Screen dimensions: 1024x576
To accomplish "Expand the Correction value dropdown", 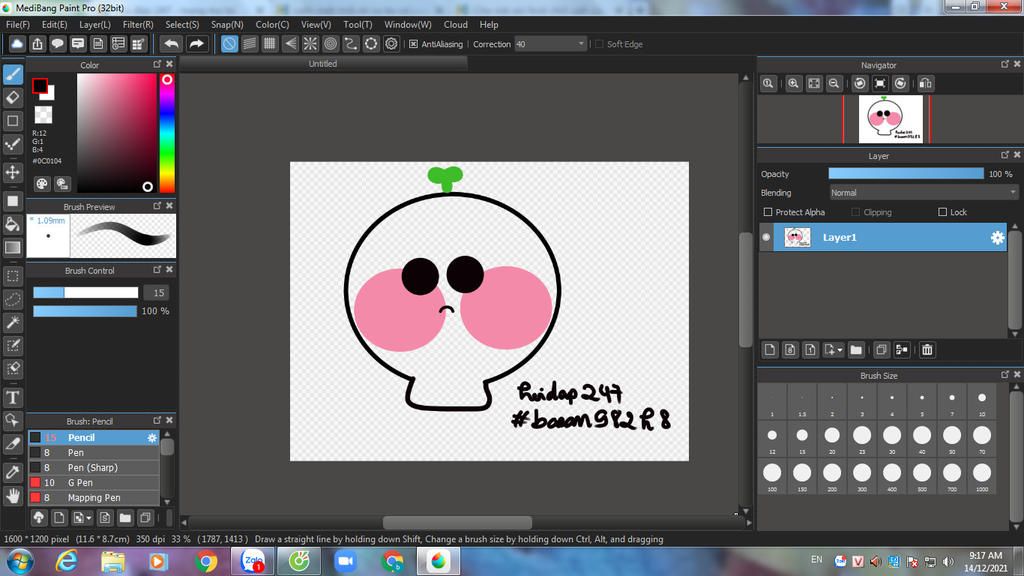I will pyautogui.click(x=581, y=44).
